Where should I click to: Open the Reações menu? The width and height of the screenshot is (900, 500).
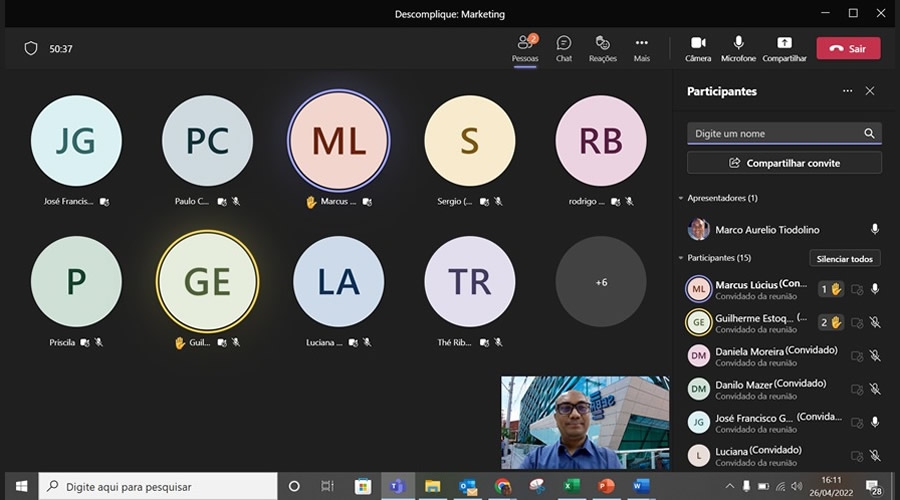tap(602, 47)
